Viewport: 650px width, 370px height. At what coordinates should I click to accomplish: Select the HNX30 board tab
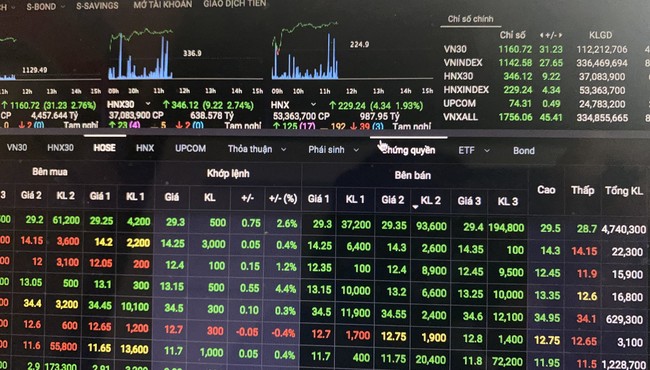pos(60,148)
